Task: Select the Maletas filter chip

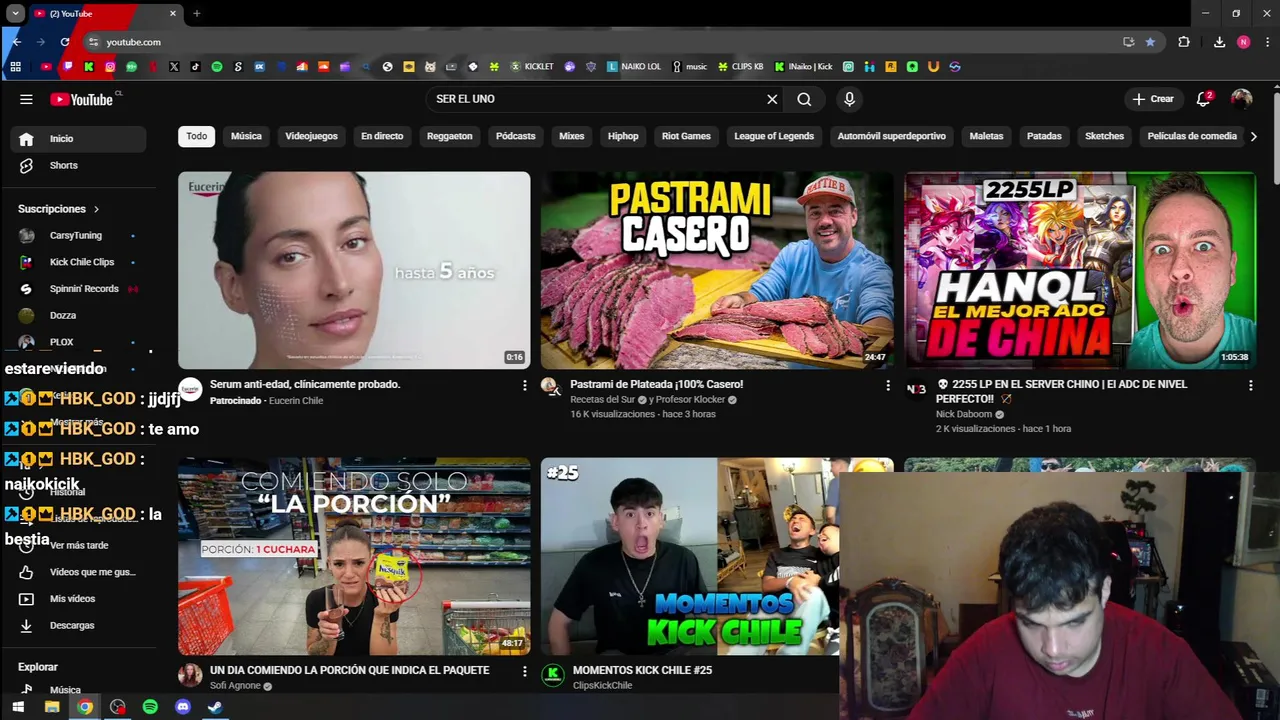Action: coord(986,136)
